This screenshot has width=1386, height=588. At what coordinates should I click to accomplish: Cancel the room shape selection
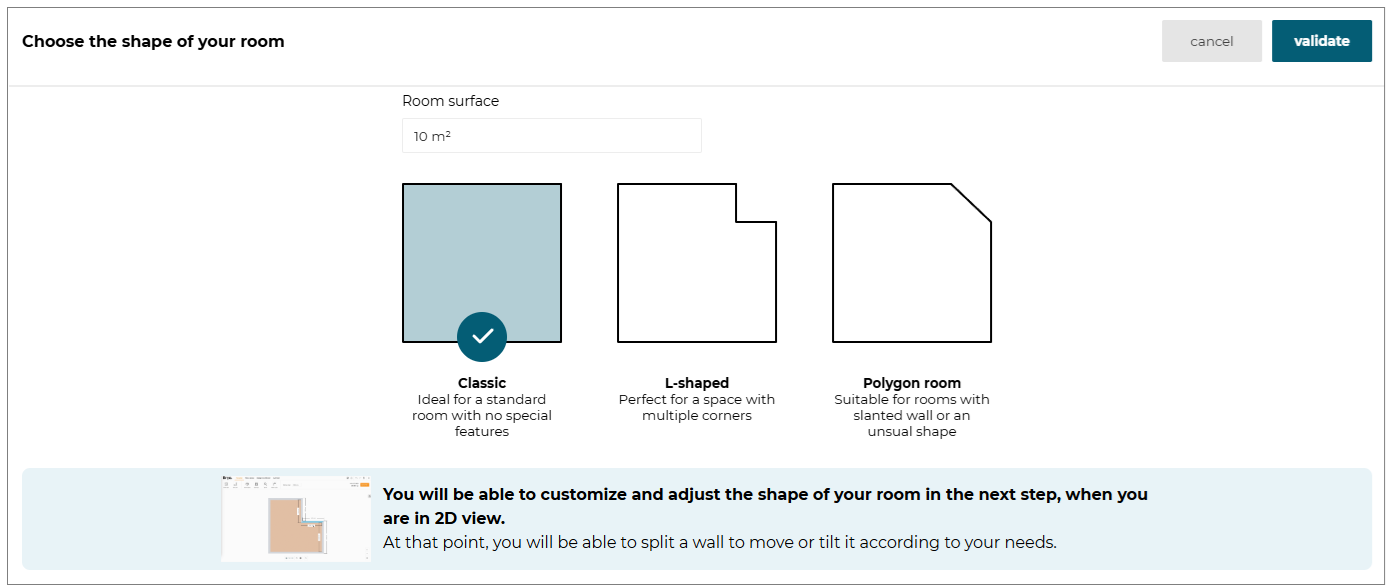[1211, 41]
